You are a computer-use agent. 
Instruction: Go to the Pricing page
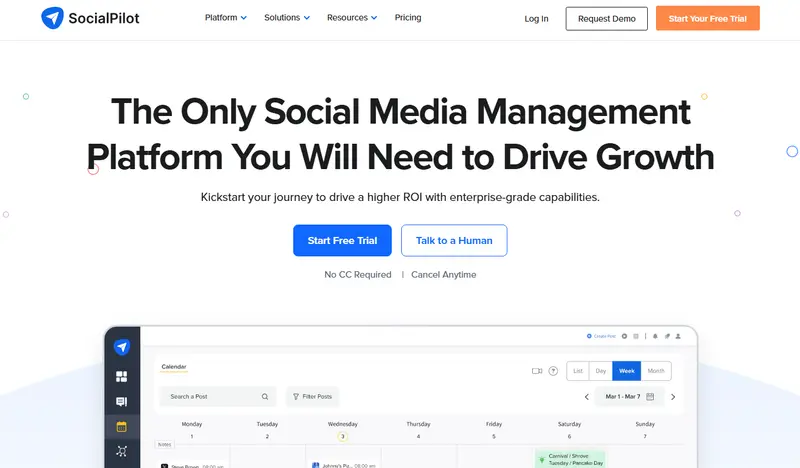point(408,17)
